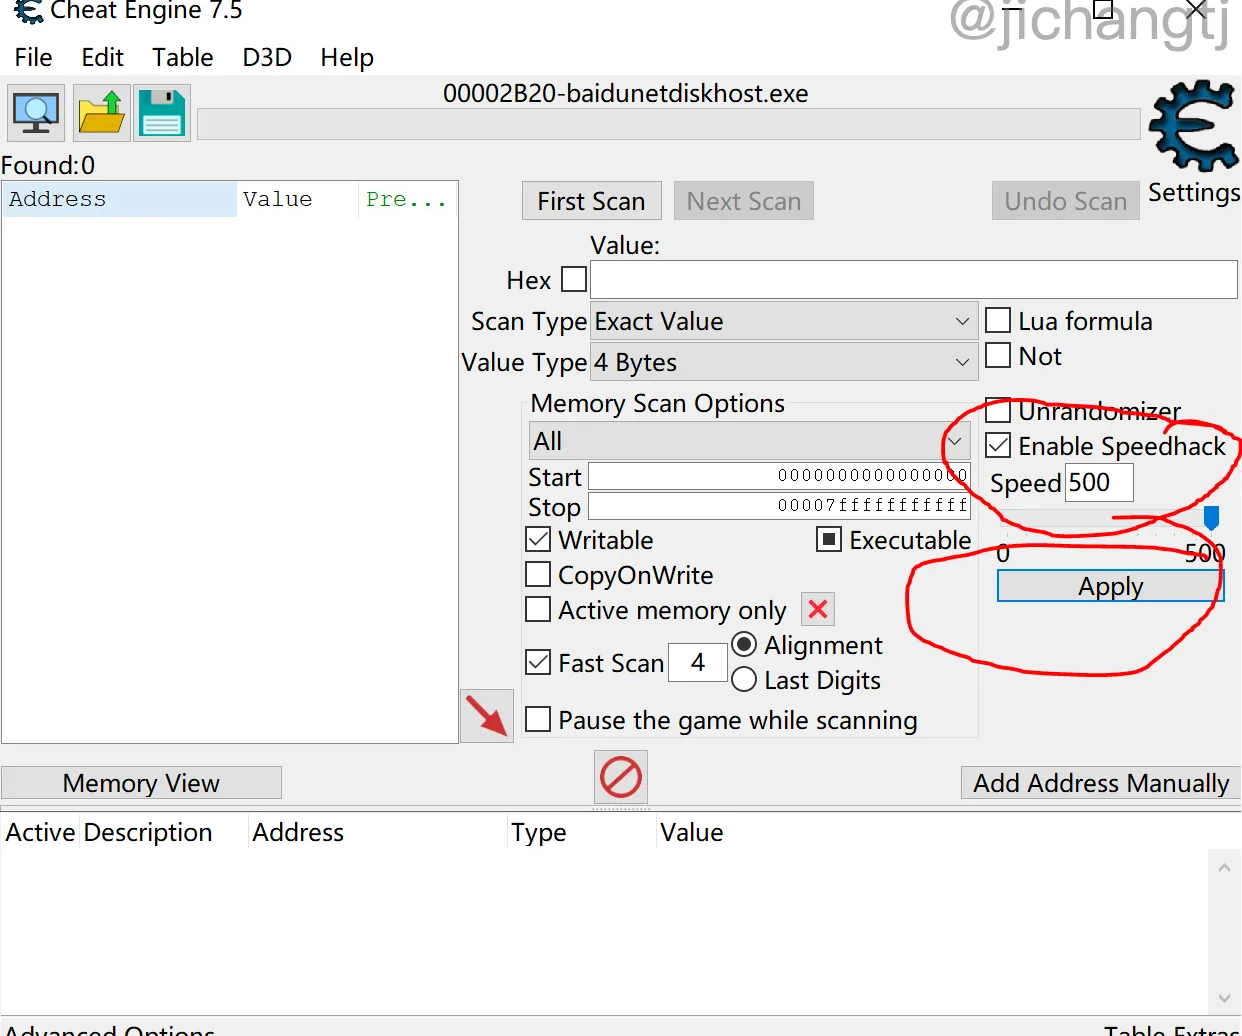The width and height of the screenshot is (1242, 1036).
Task: Click the process name 00002B20-baidunetdiskhost.exe
Action: (626, 93)
